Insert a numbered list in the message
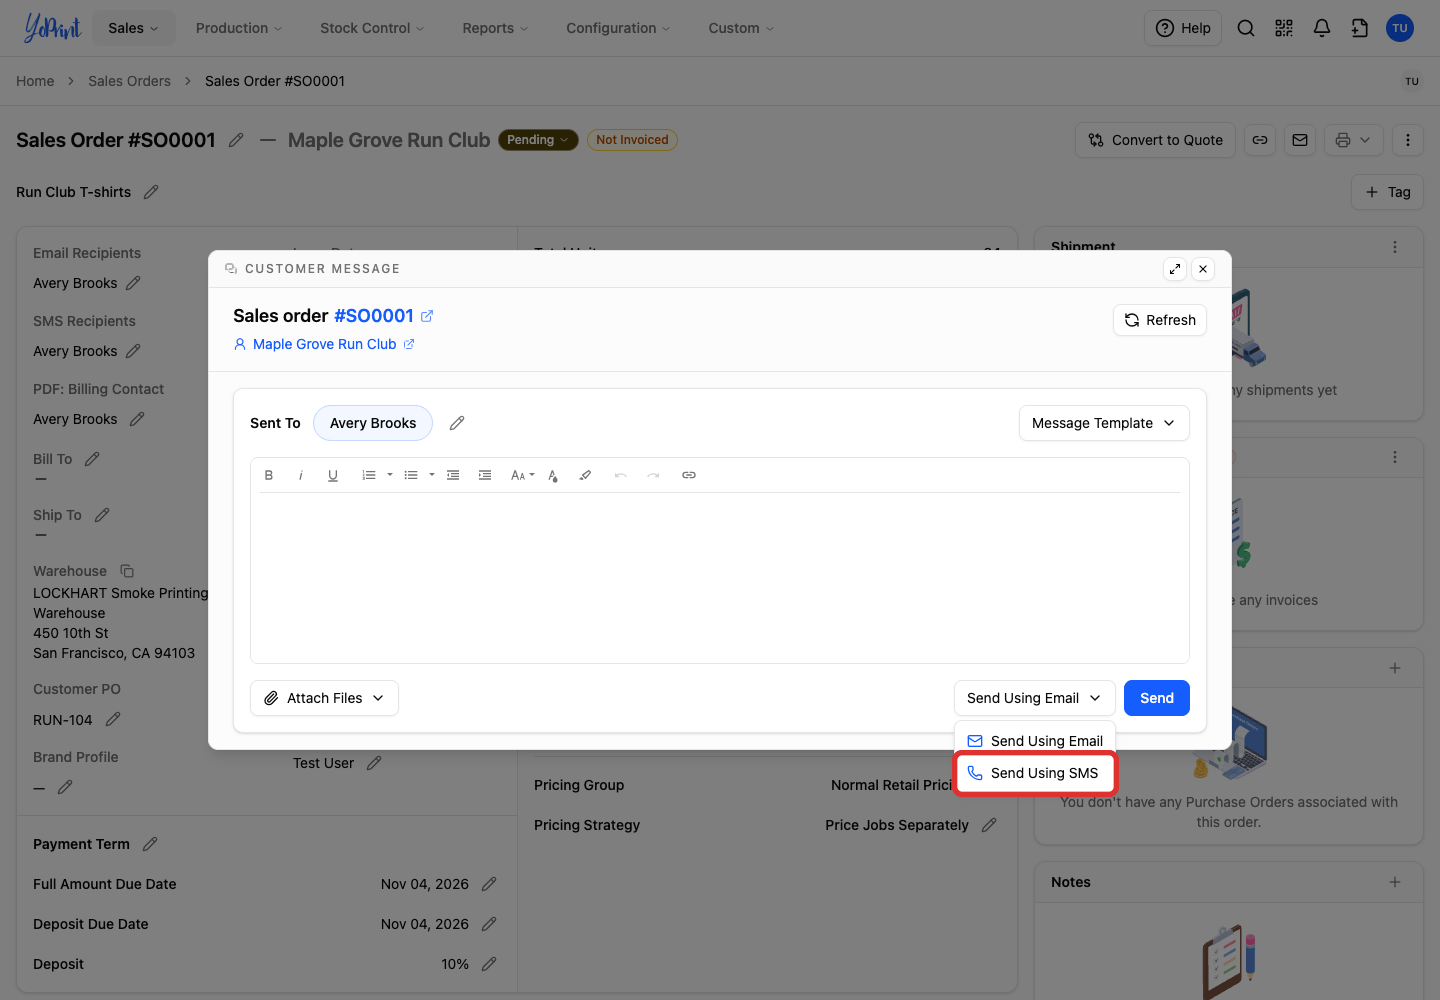Viewport: 1440px width, 1000px height. tap(369, 475)
